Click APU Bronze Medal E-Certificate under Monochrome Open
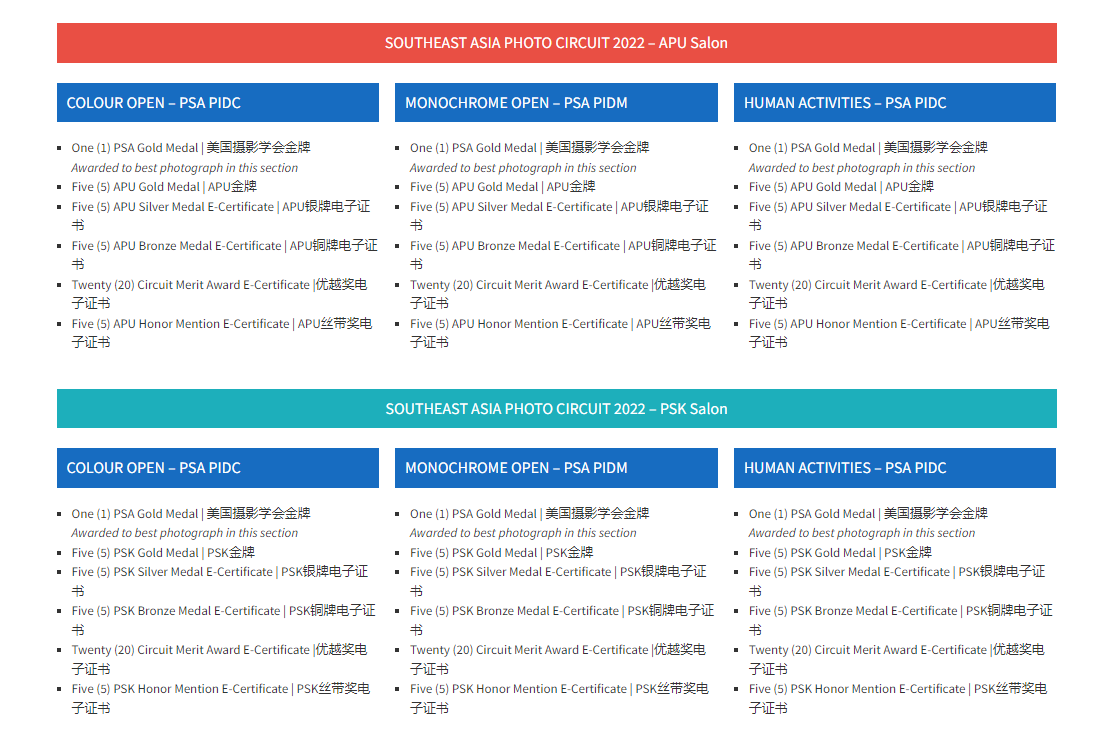Image resolution: width=1113 pixels, height=740 pixels. coord(563,255)
